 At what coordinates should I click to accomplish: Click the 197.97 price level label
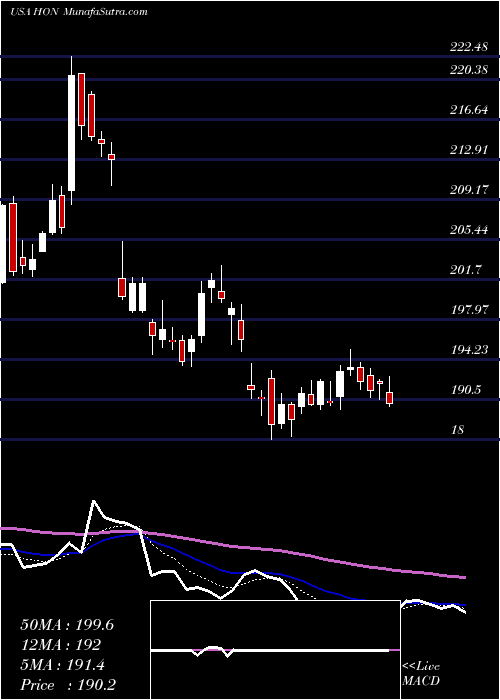point(469,309)
